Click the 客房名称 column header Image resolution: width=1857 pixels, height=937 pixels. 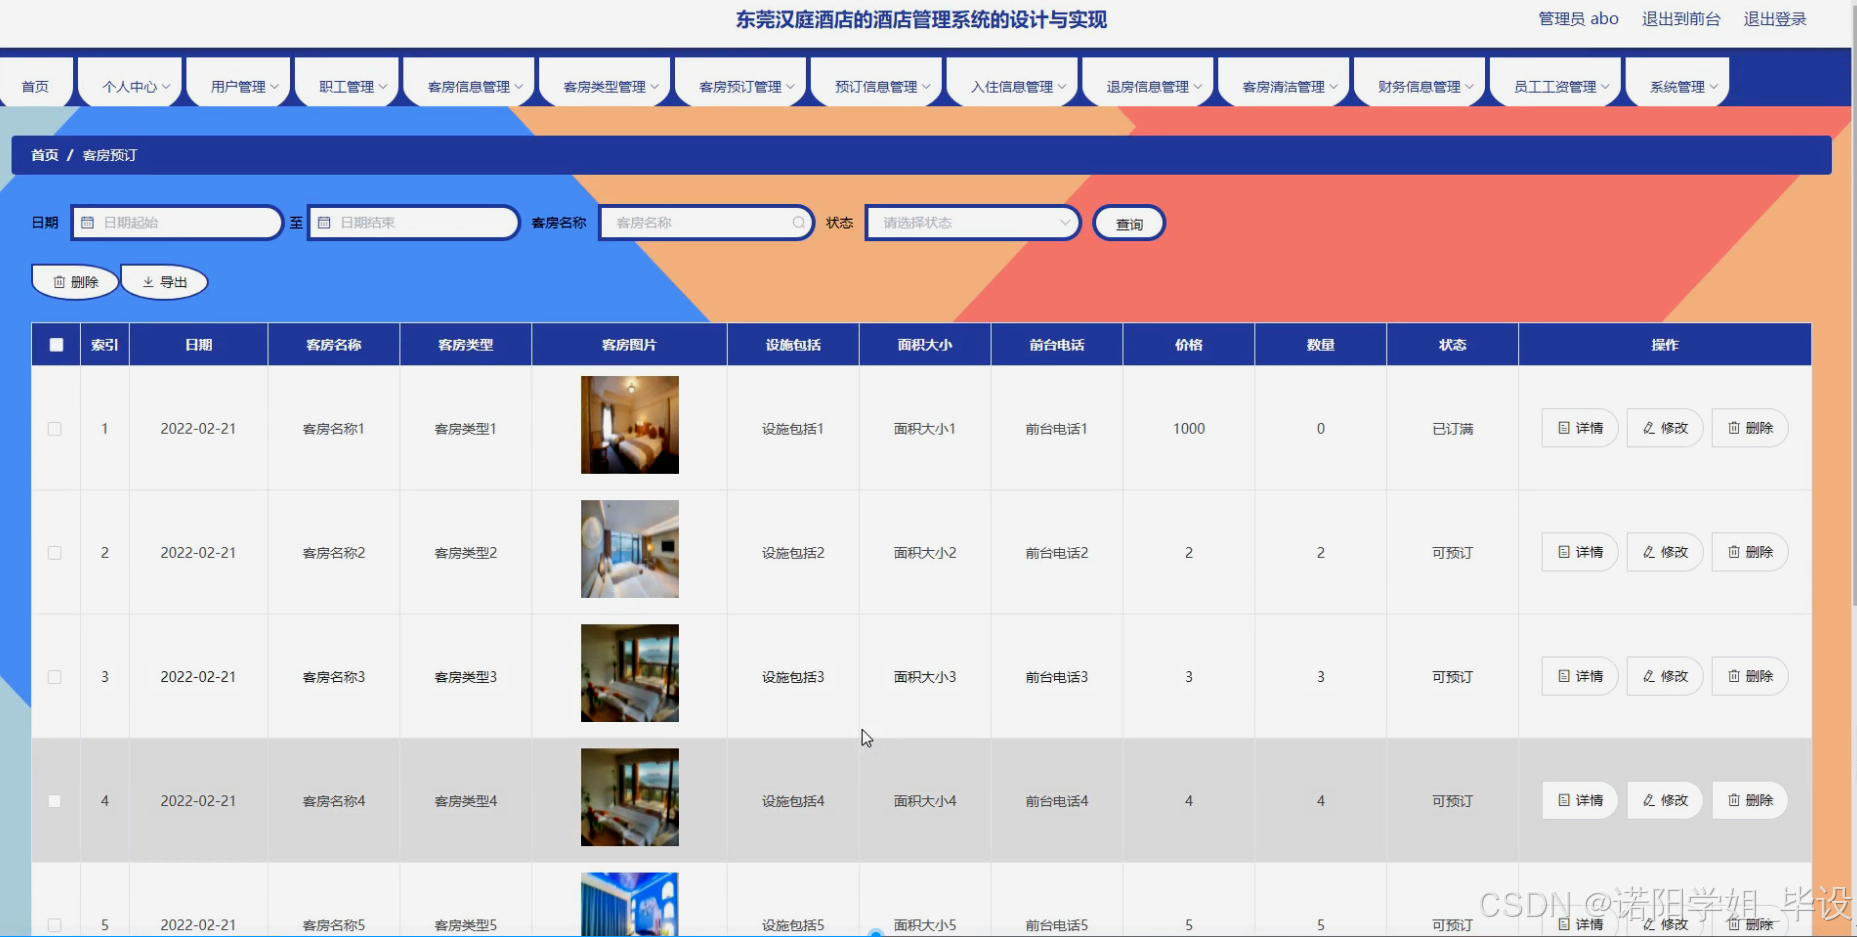tap(334, 345)
